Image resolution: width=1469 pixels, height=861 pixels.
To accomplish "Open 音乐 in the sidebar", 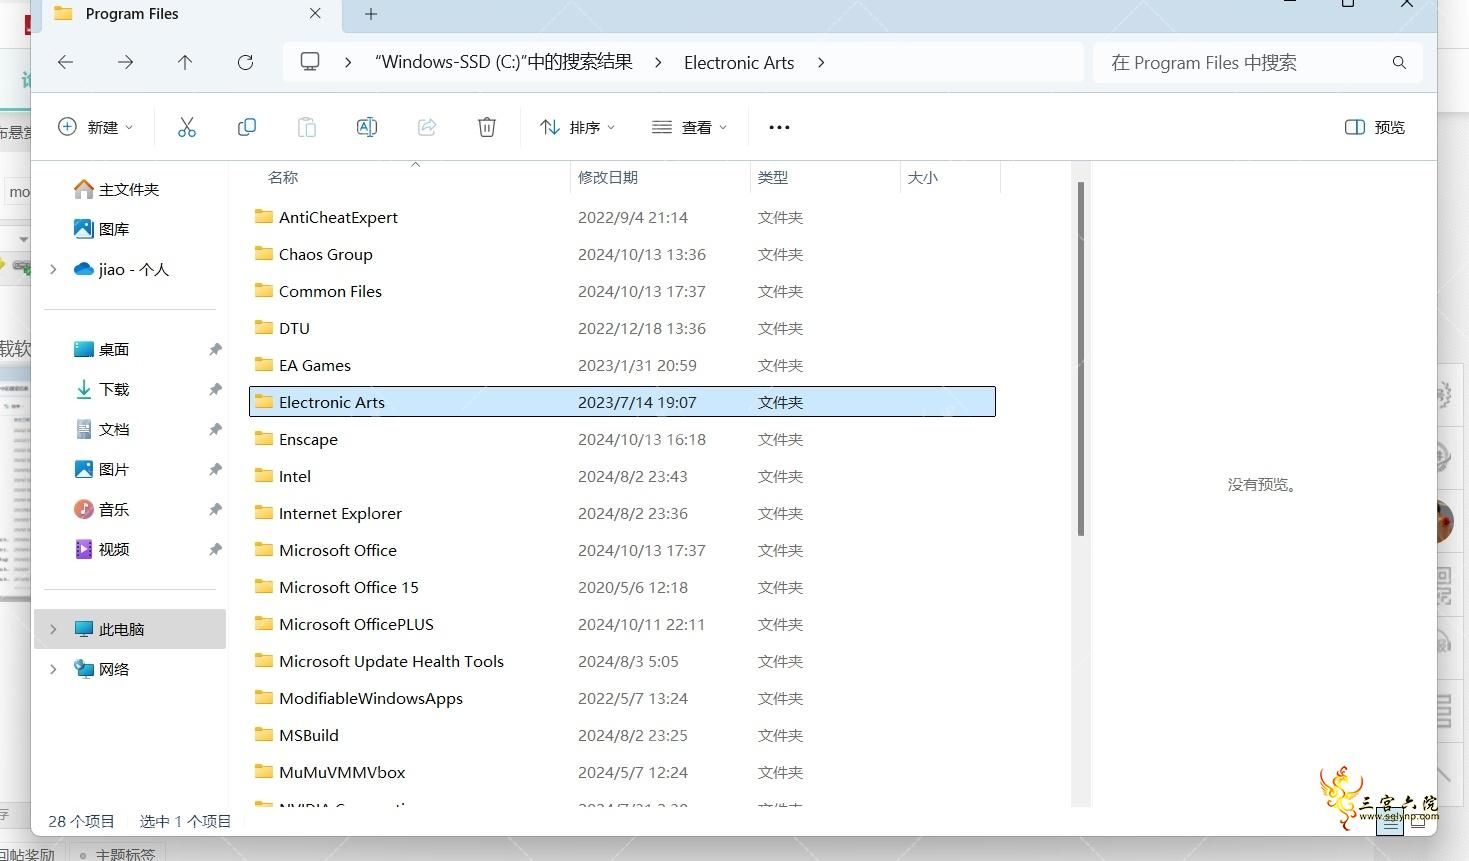I will click(x=102, y=509).
